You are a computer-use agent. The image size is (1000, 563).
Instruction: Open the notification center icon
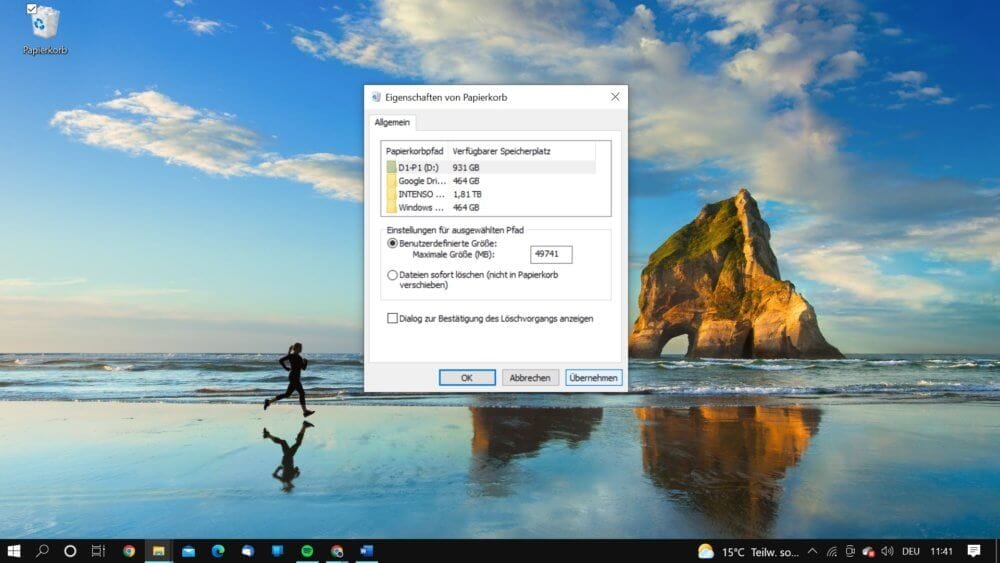coord(974,551)
